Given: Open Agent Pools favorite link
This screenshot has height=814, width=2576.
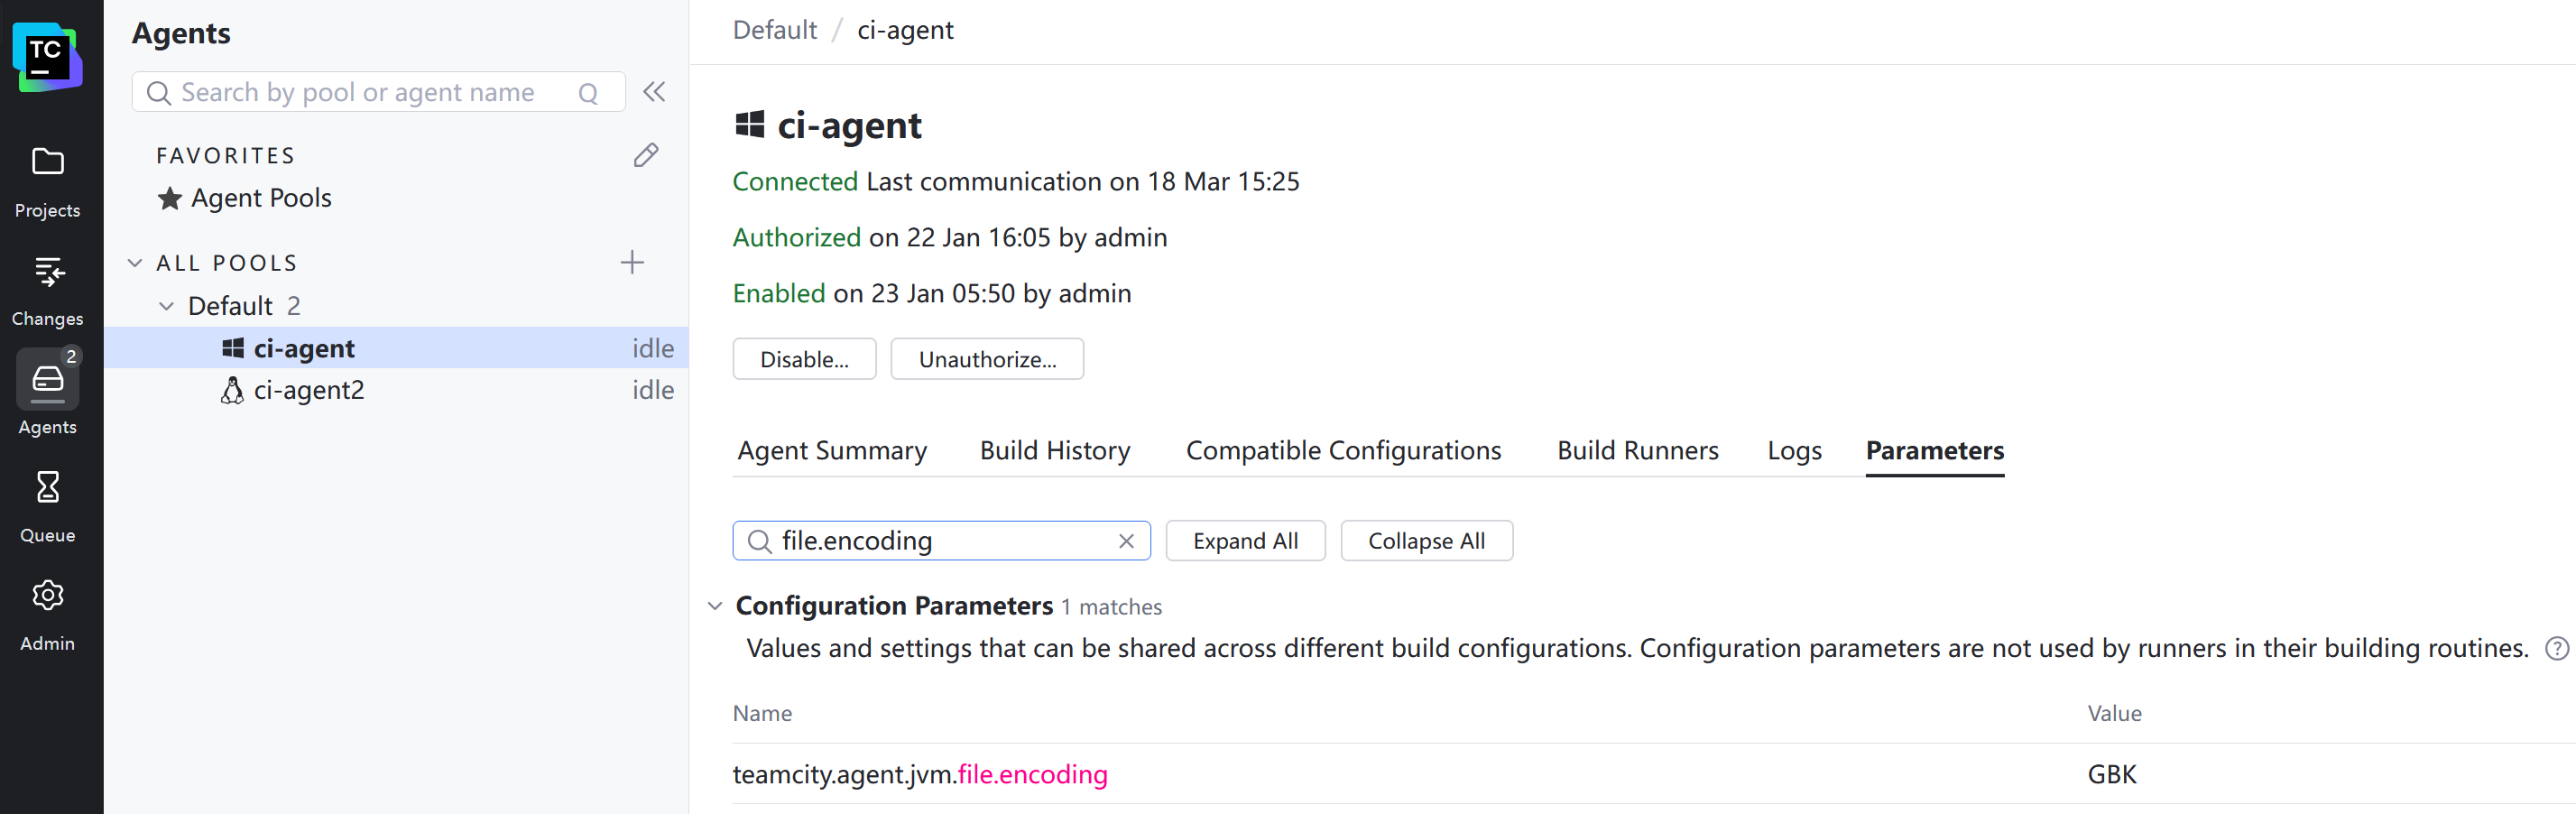Looking at the screenshot, I should tap(261, 198).
